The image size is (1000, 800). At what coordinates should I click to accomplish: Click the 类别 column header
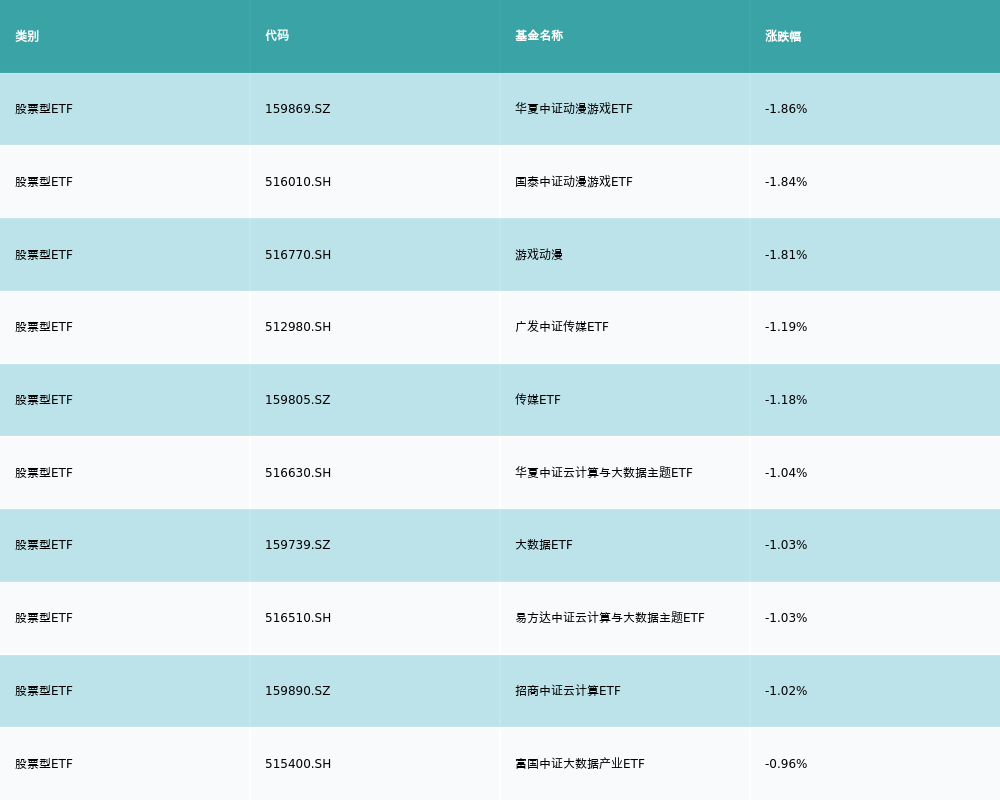(x=27, y=36)
